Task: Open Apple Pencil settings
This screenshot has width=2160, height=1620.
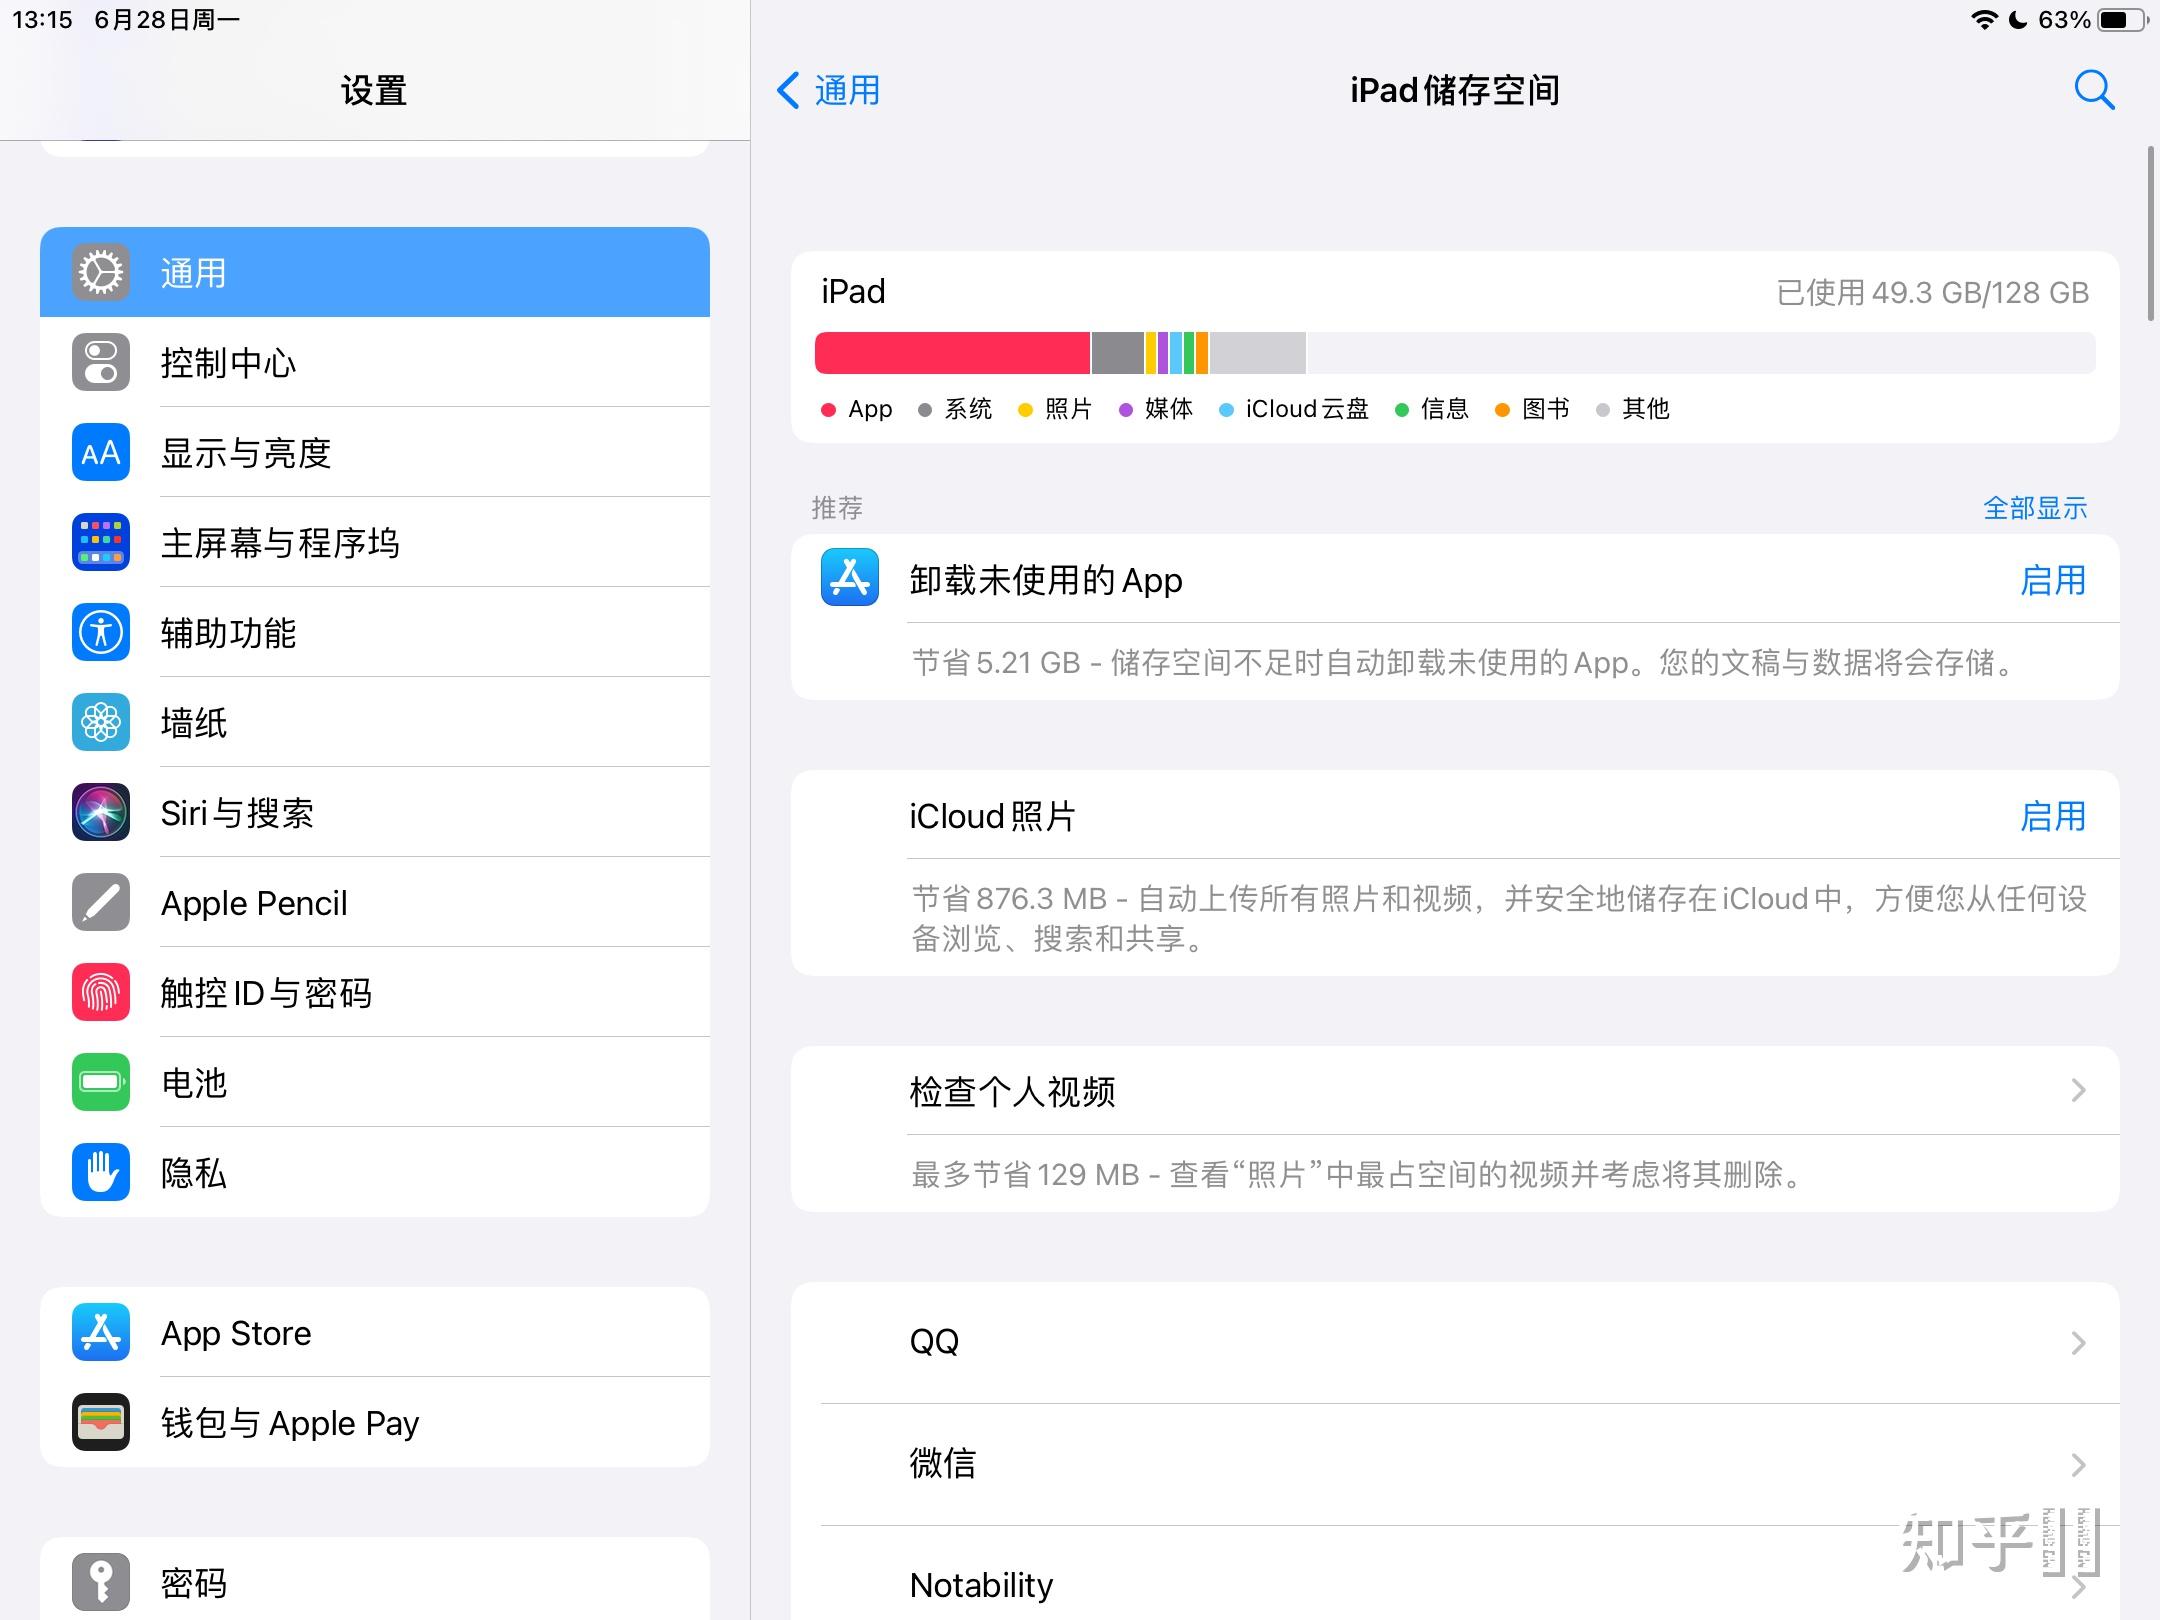Action: point(375,902)
